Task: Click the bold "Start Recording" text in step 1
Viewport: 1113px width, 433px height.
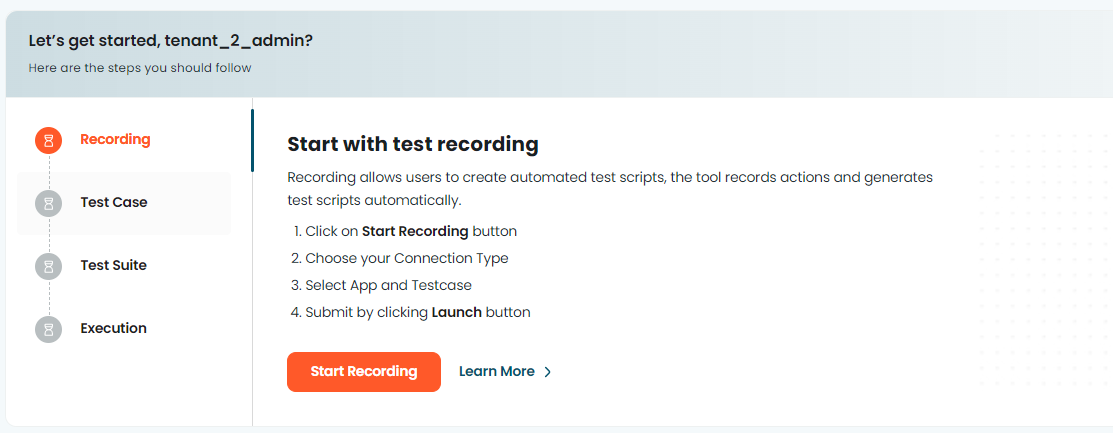Action: pyautogui.click(x=415, y=231)
